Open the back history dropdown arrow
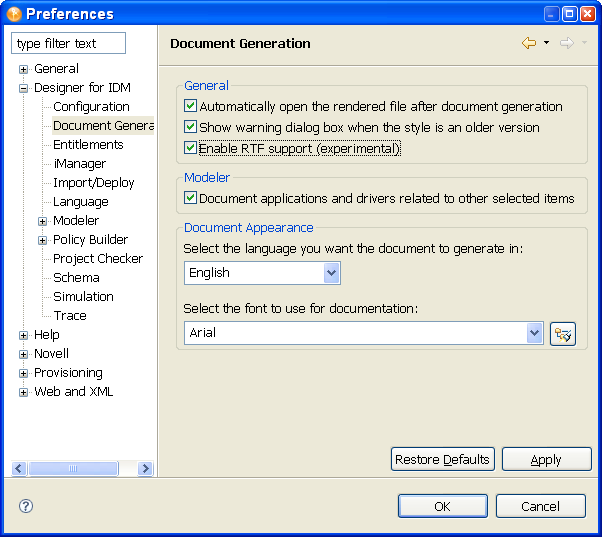 [x=546, y=43]
